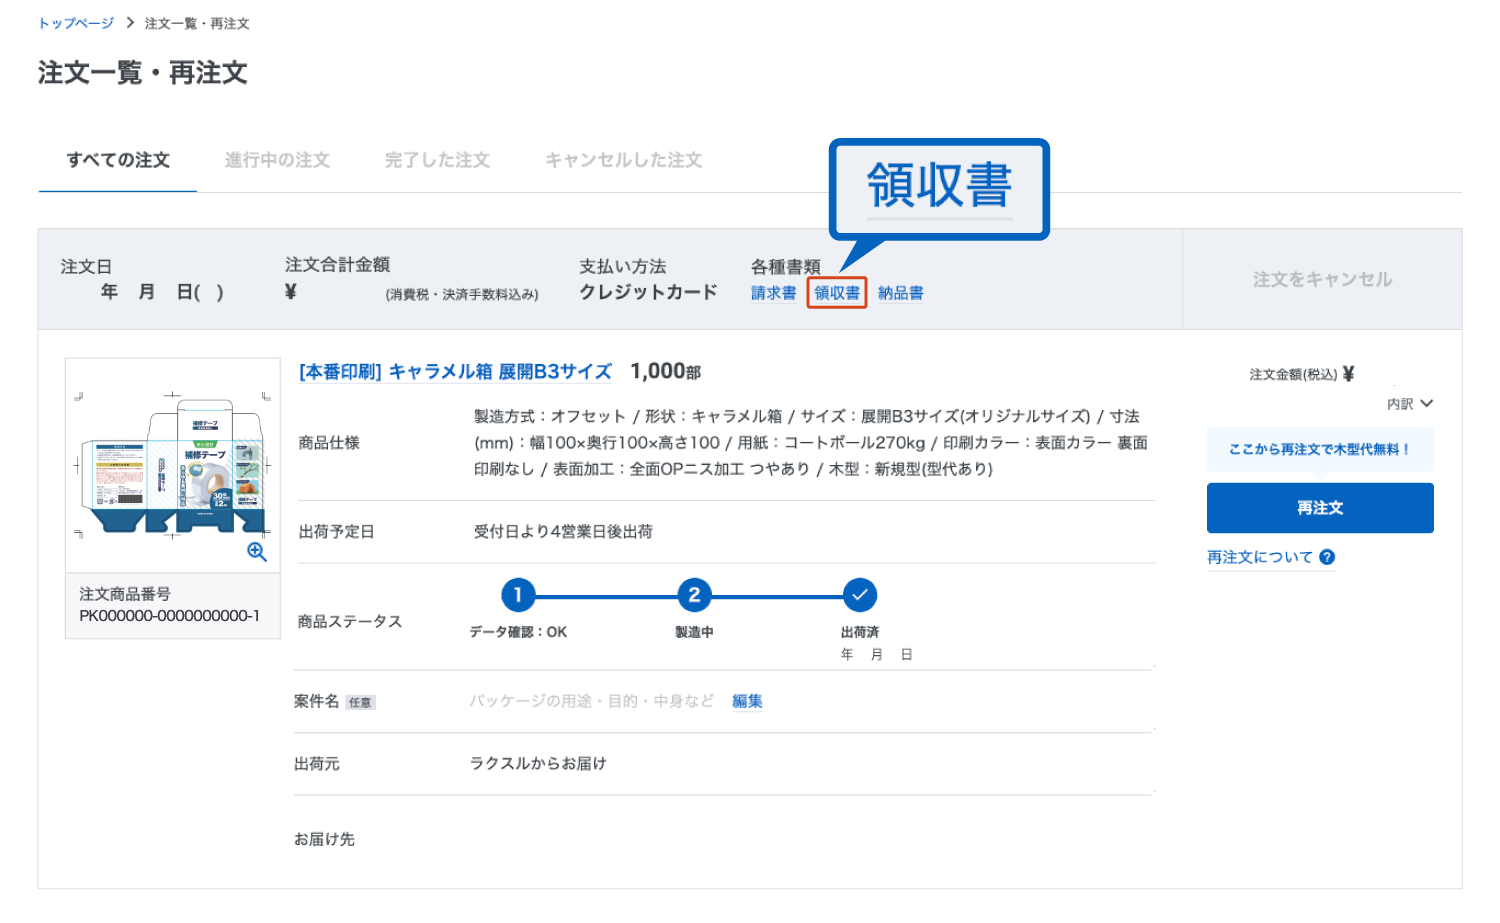Click the 商品ステータス label
The width and height of the screenshot is (1500, 923).
point(350,621)
